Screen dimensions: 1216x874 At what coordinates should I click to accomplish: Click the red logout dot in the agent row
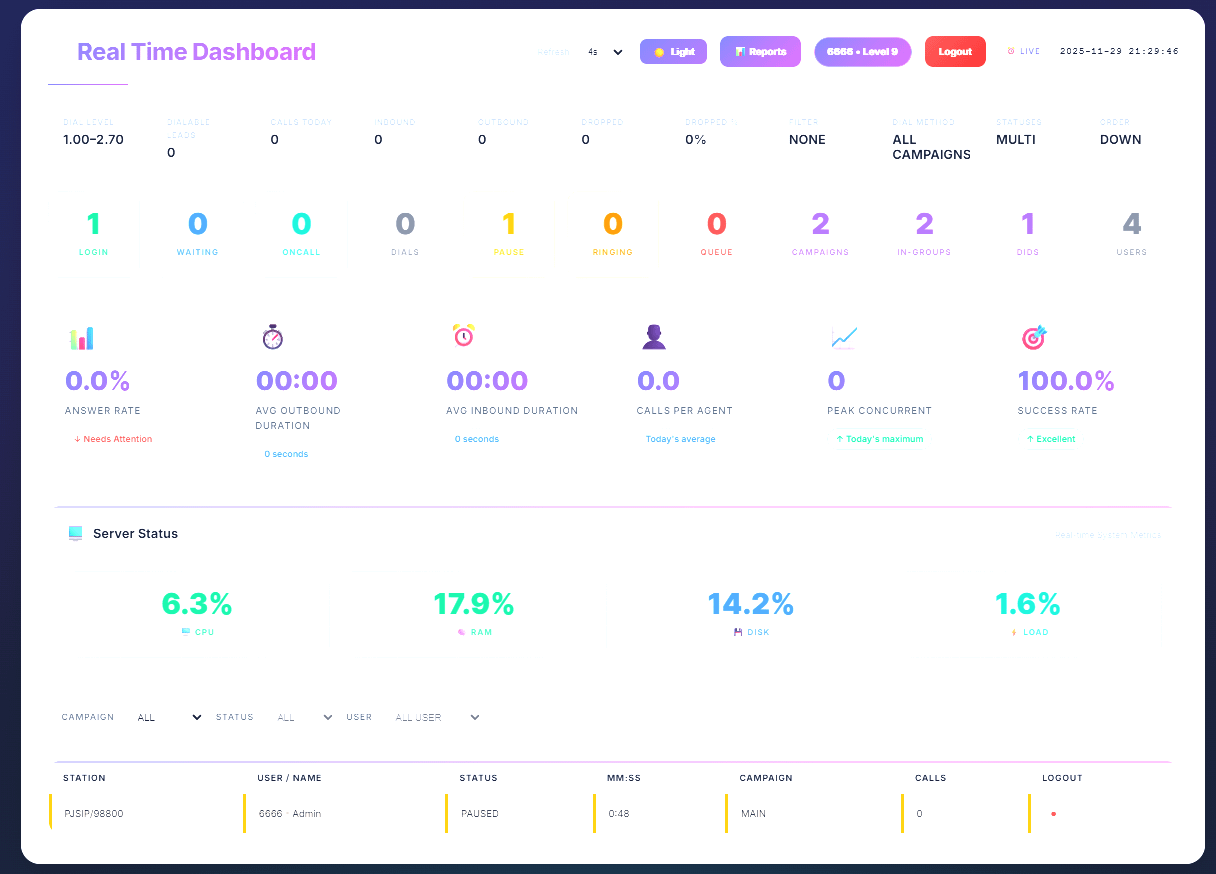(1053, 814)
